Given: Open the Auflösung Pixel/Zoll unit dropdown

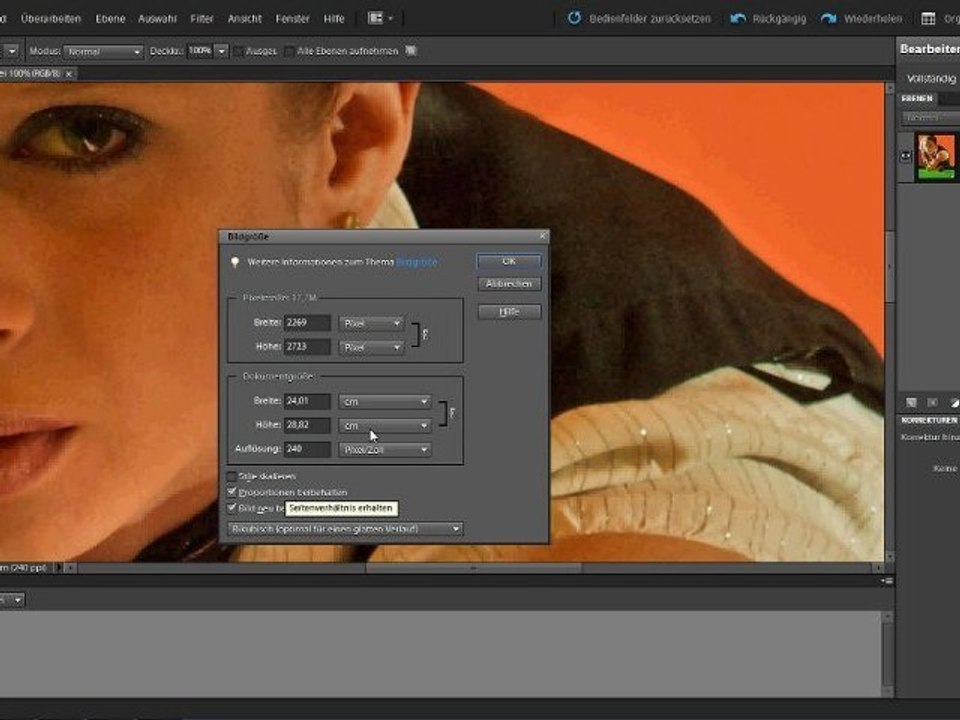Looking at the screenshot, I should click(x=385, y=449).
